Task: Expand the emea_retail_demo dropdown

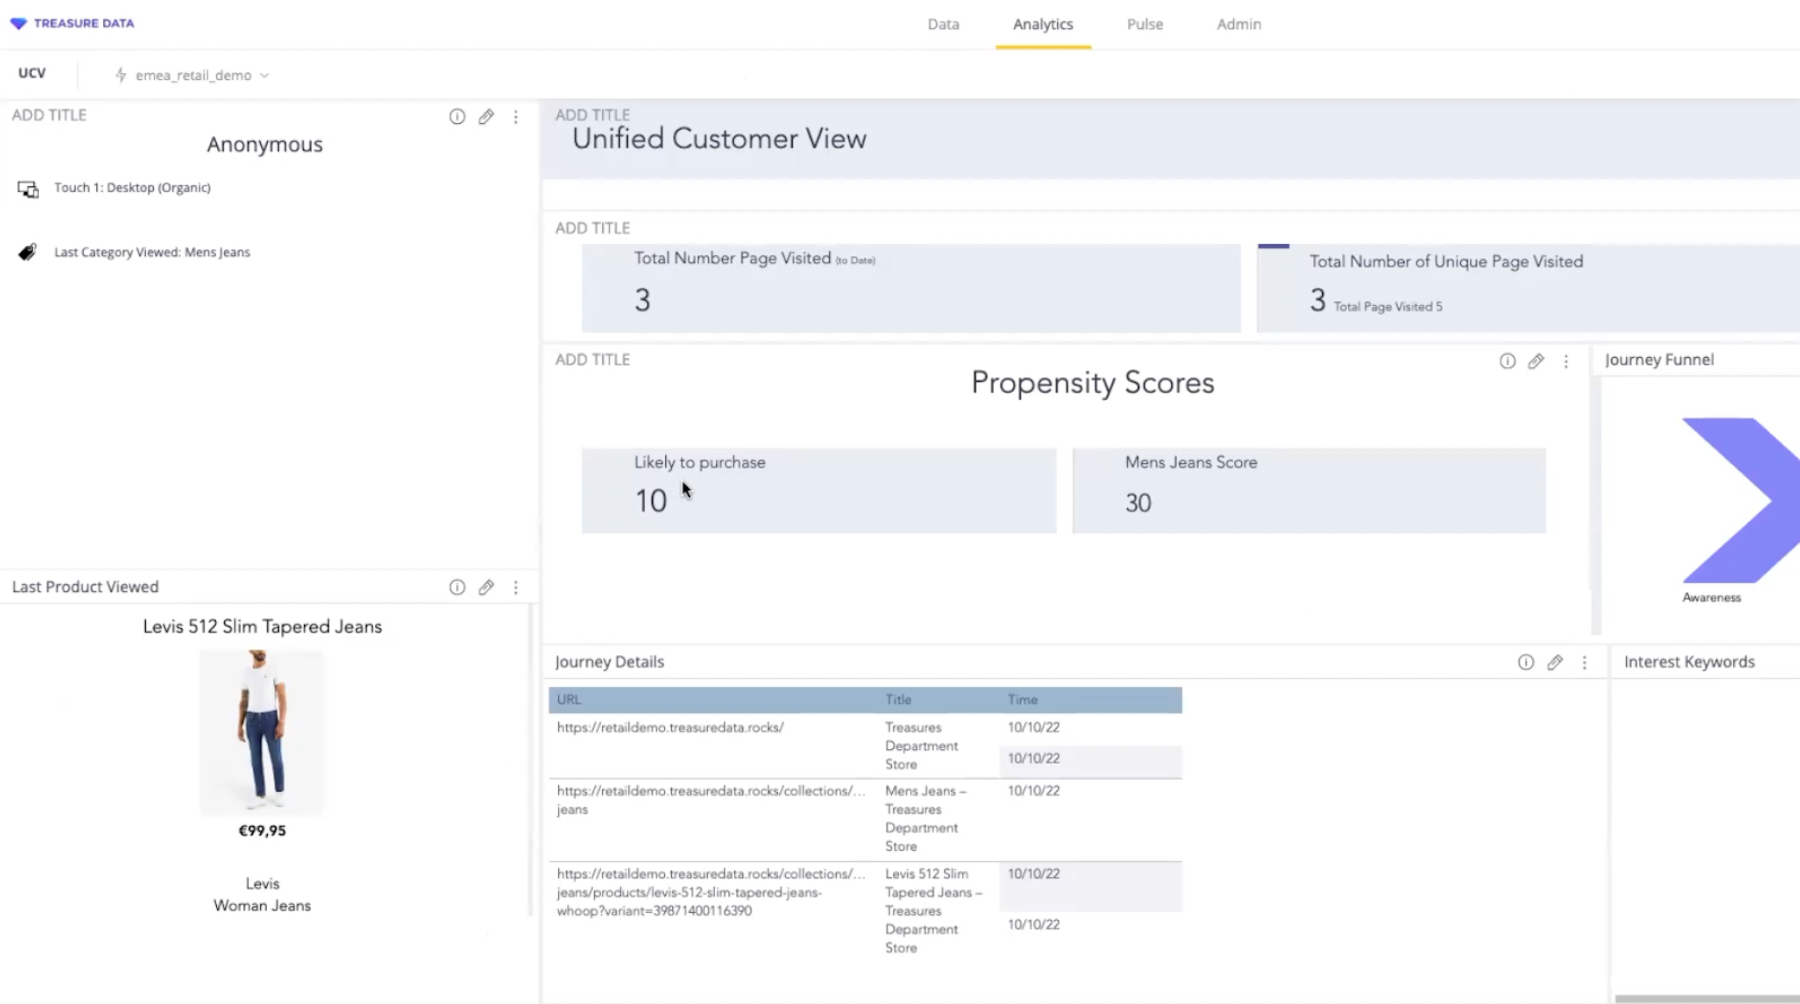Action: (193, 75)
